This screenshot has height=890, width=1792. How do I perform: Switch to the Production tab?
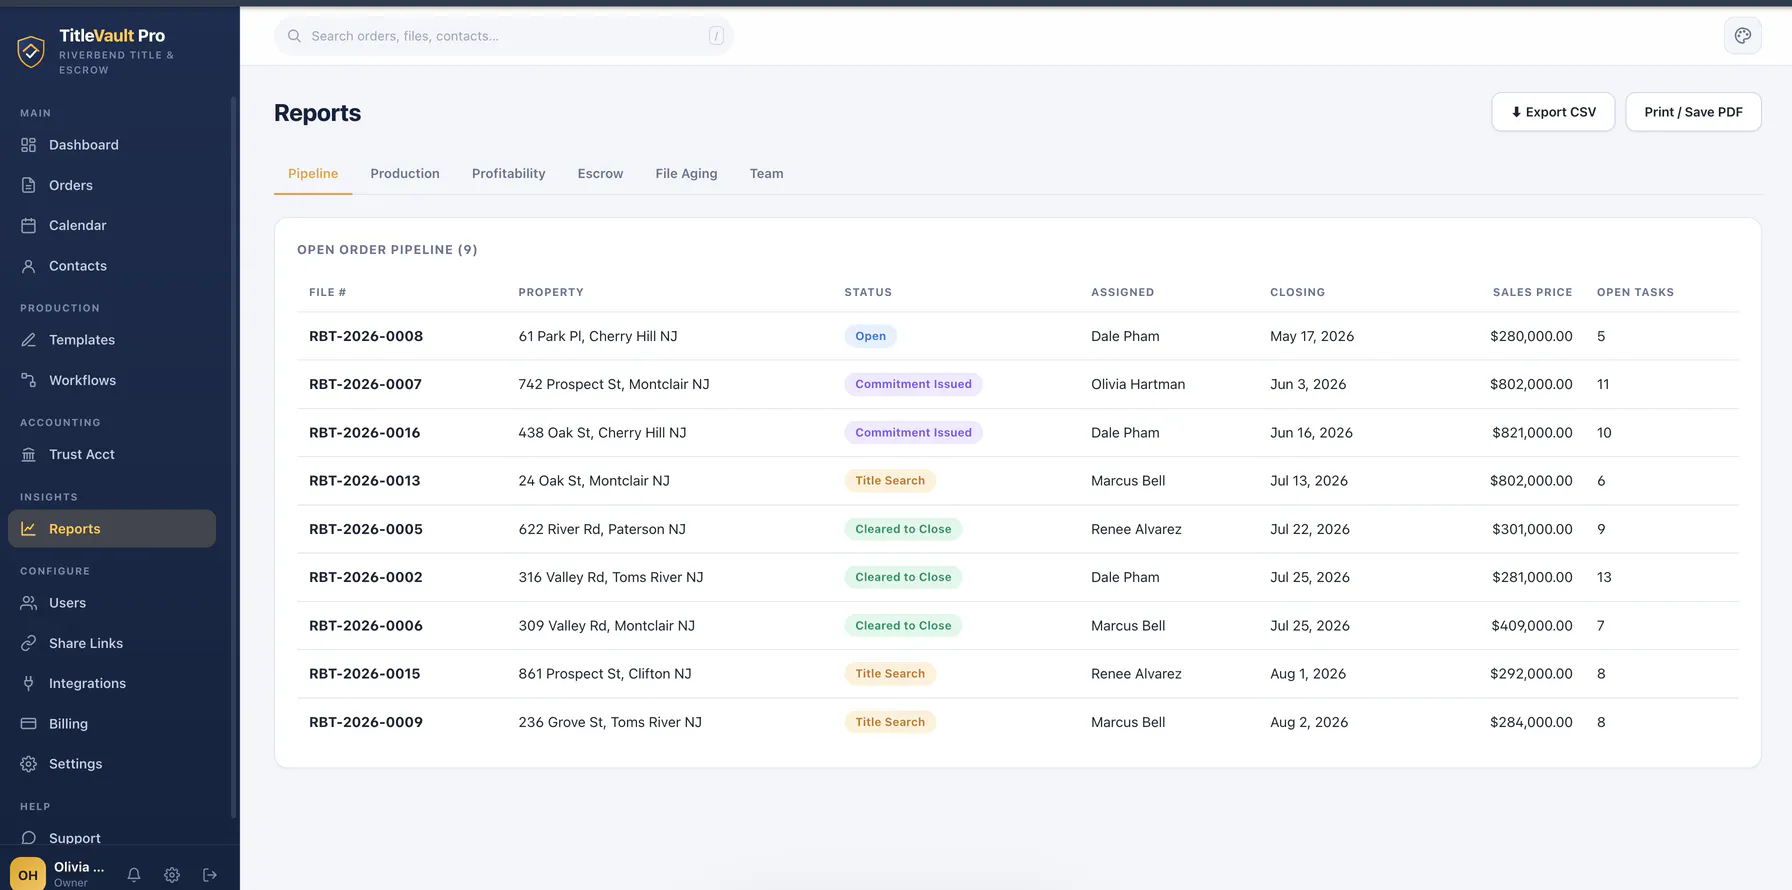(405, 173)
